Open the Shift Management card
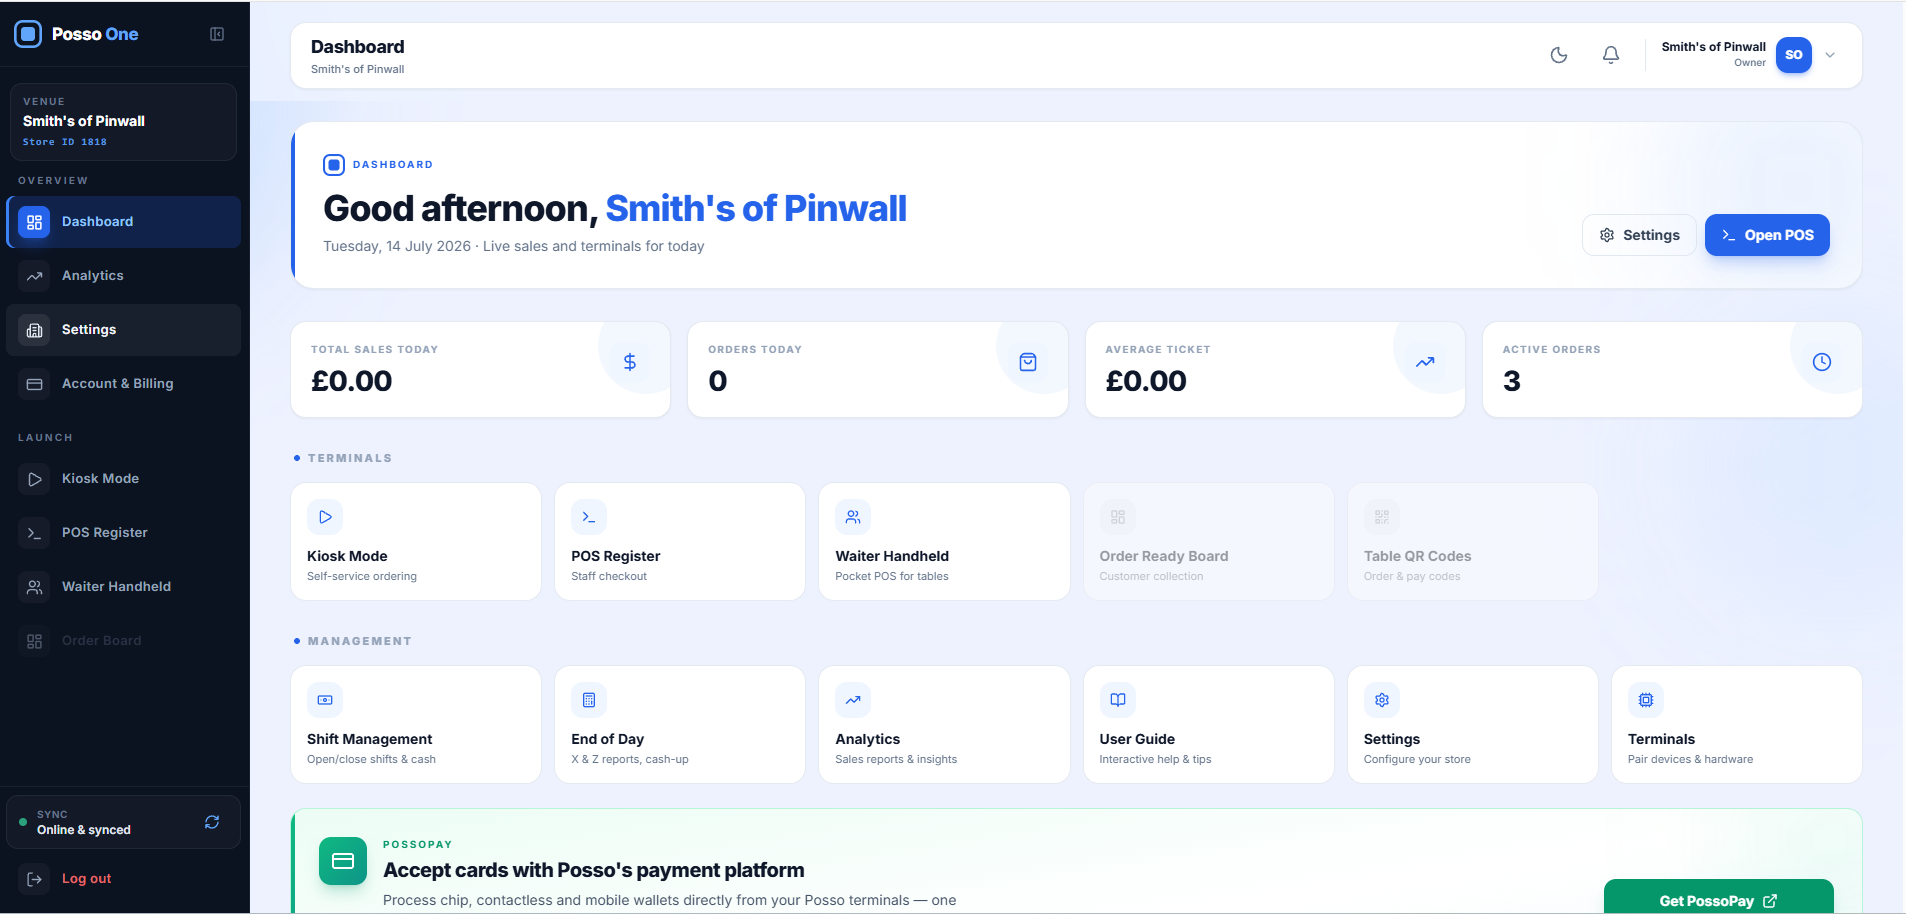This screenshot has width=1906, height=914. coord(416,725)
